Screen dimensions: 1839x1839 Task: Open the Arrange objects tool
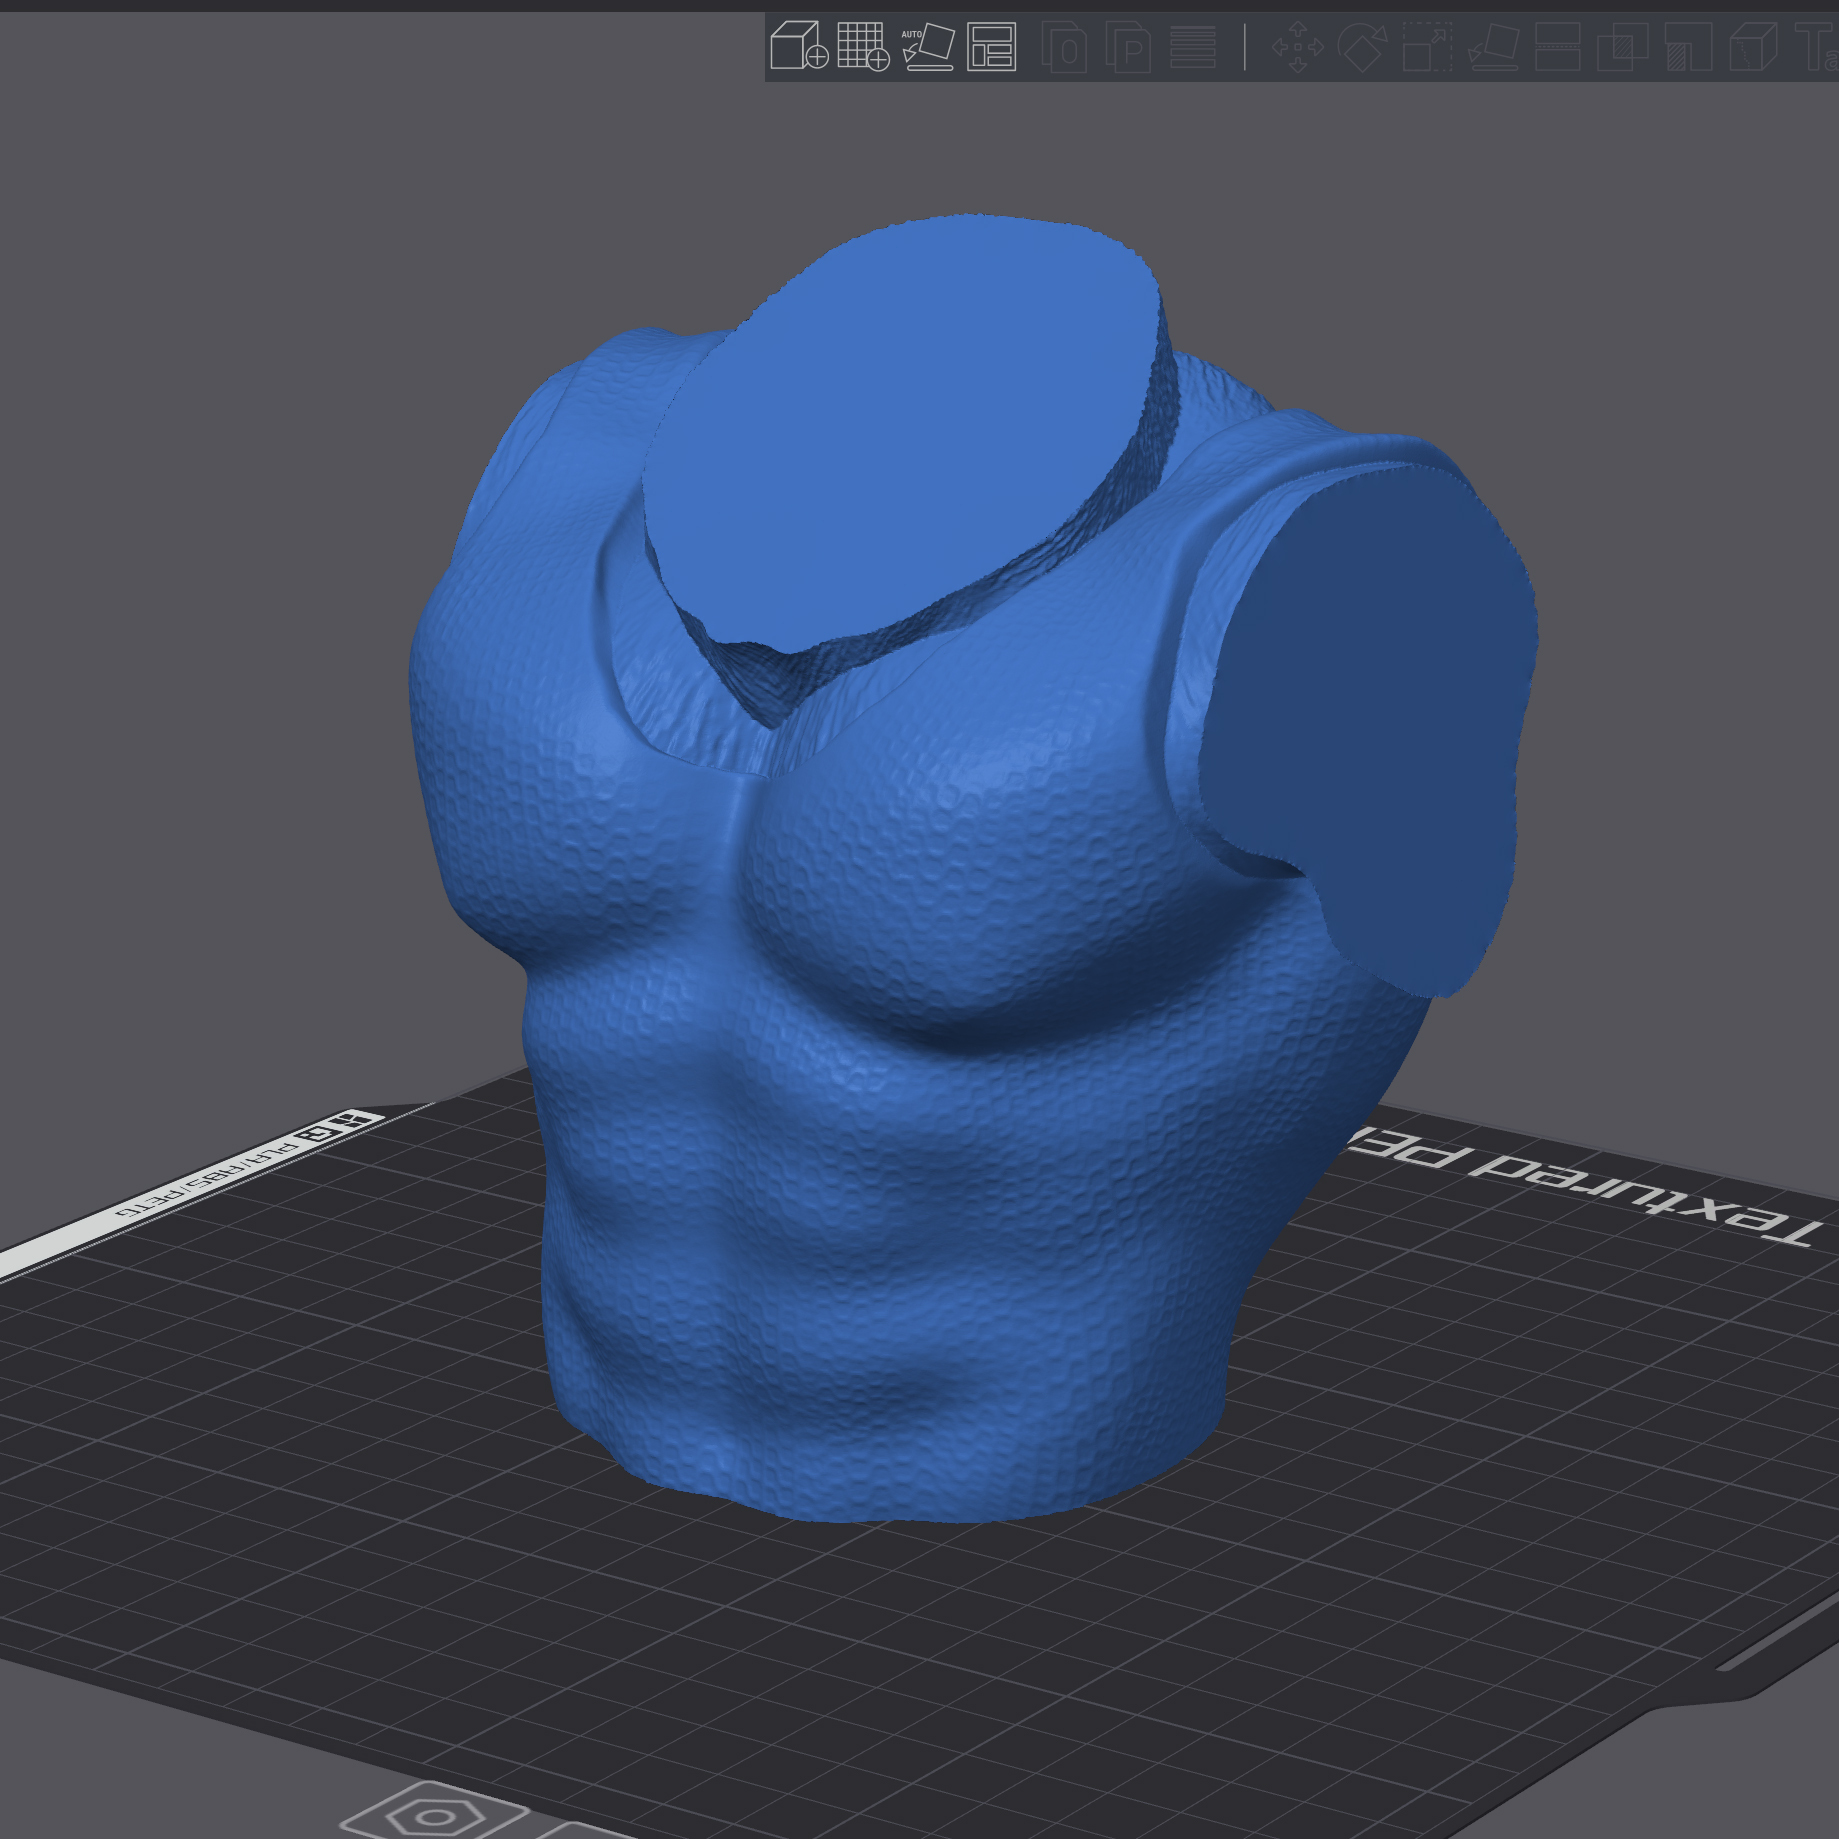(992, 46)
